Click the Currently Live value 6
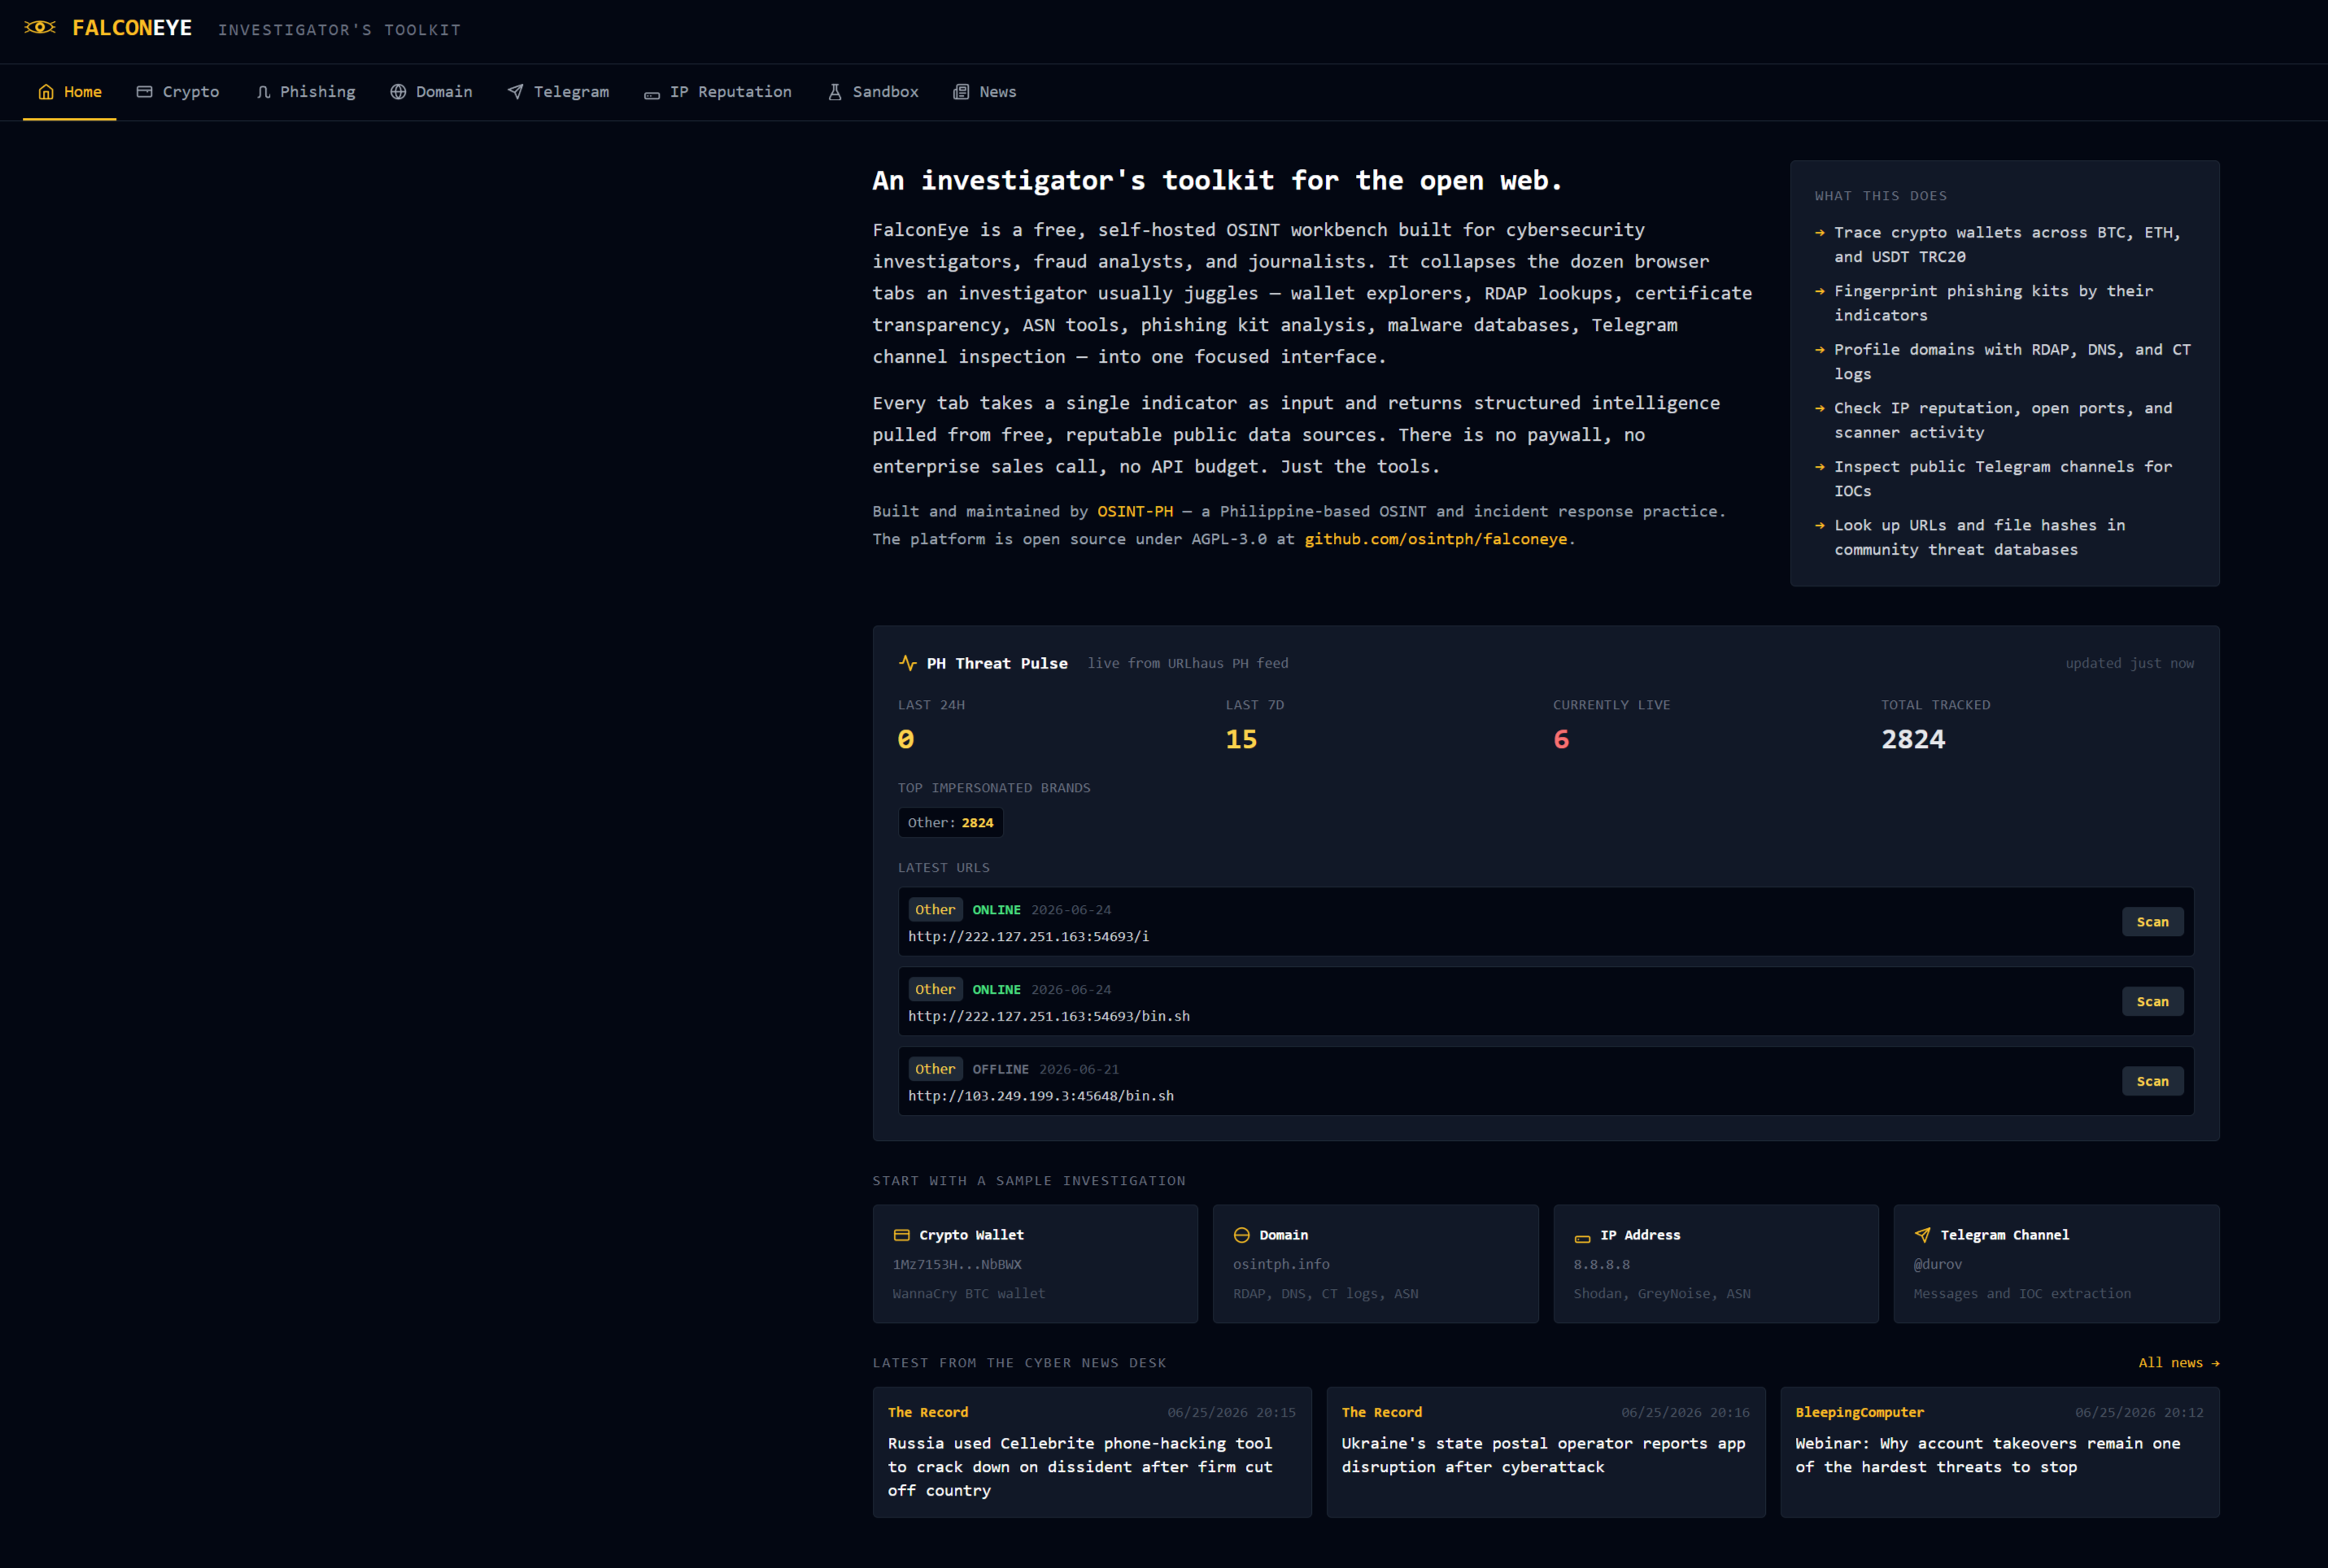Screen dimensions: 2328x1568 [x=1561, y=739]
